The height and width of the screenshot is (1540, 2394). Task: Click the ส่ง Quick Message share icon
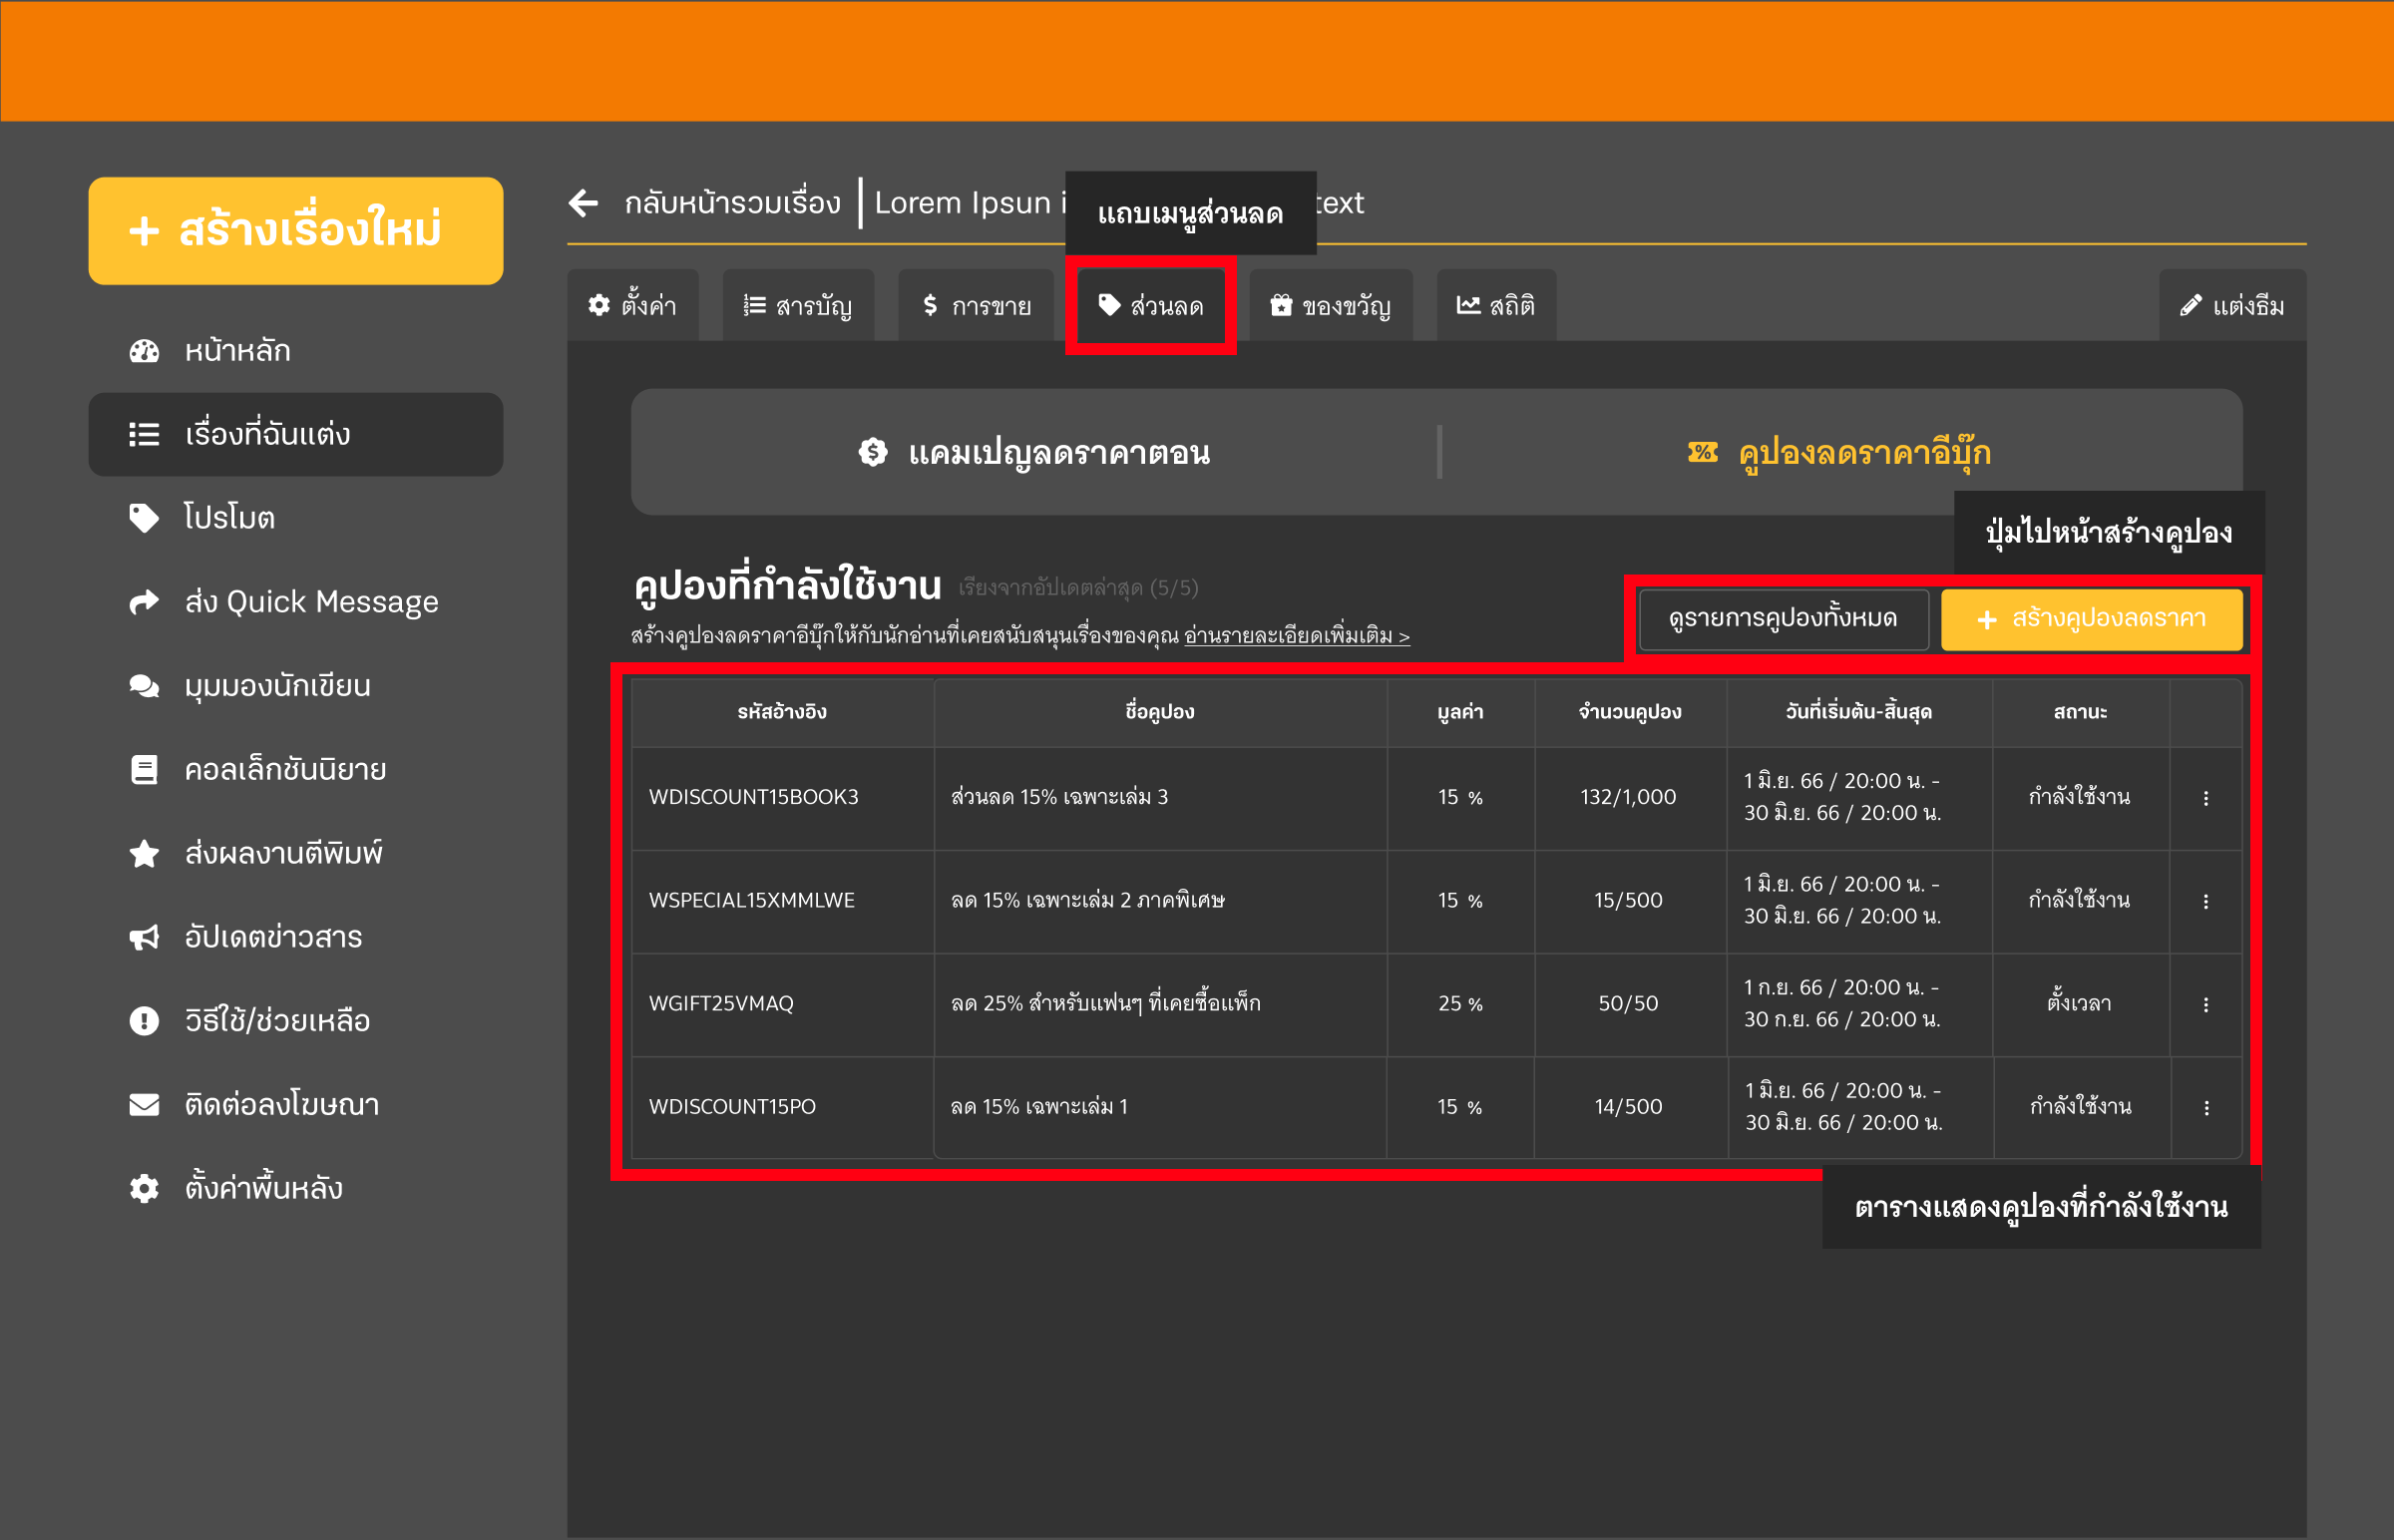tap(144, 602)
